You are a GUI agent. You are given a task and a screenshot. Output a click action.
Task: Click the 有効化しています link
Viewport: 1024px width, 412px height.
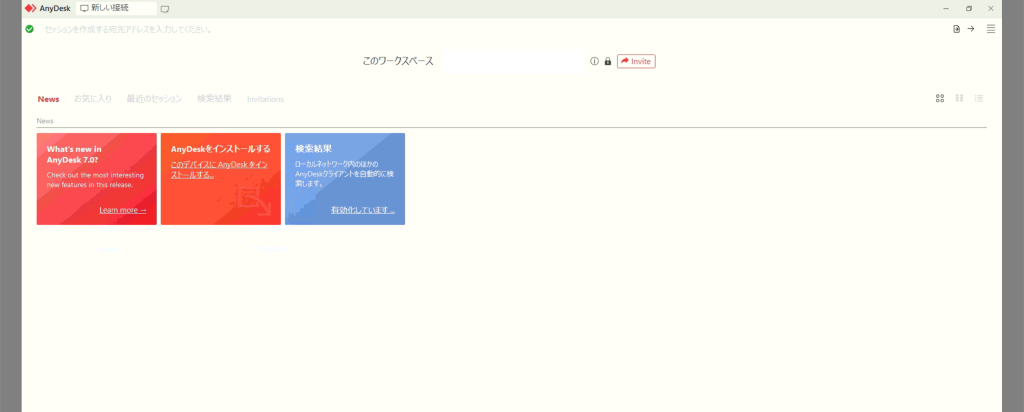(363, 210)
